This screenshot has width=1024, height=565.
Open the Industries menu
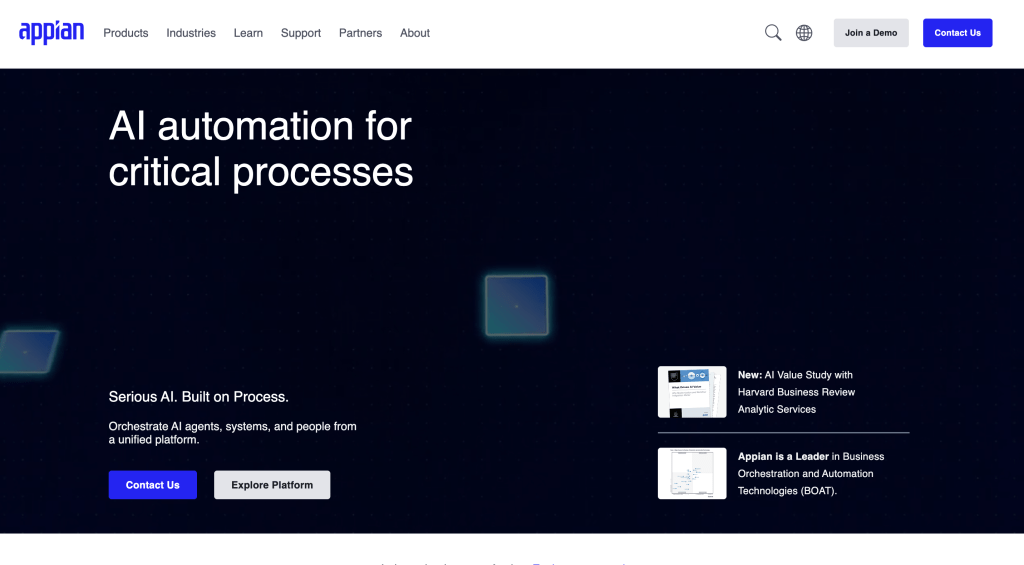point(191,33)
